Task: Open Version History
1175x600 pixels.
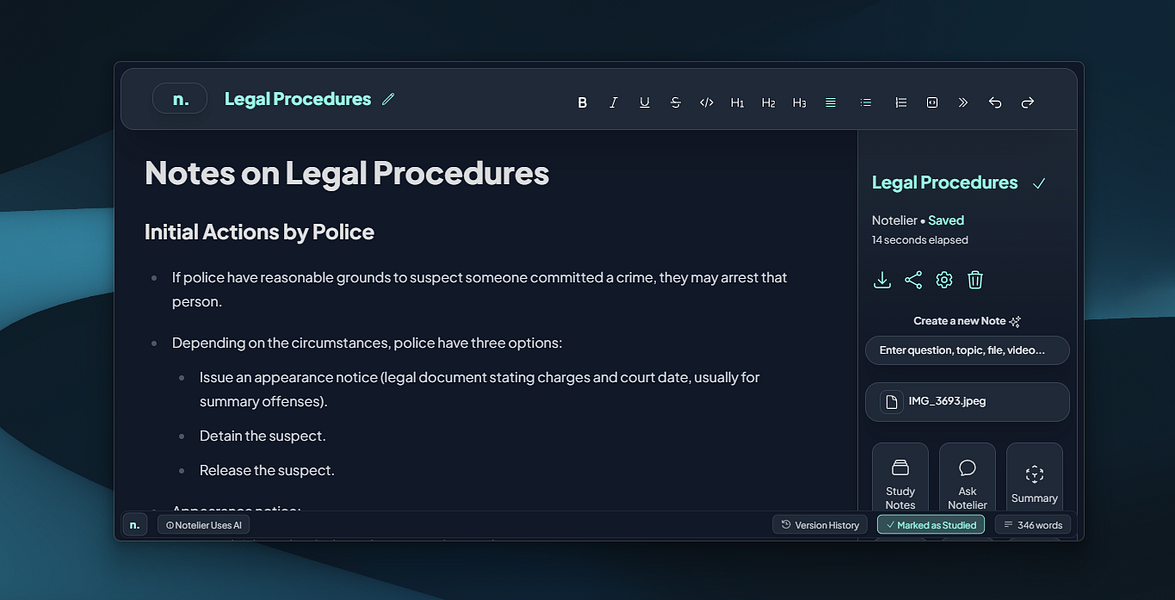Action: click(x=820, y=525)
